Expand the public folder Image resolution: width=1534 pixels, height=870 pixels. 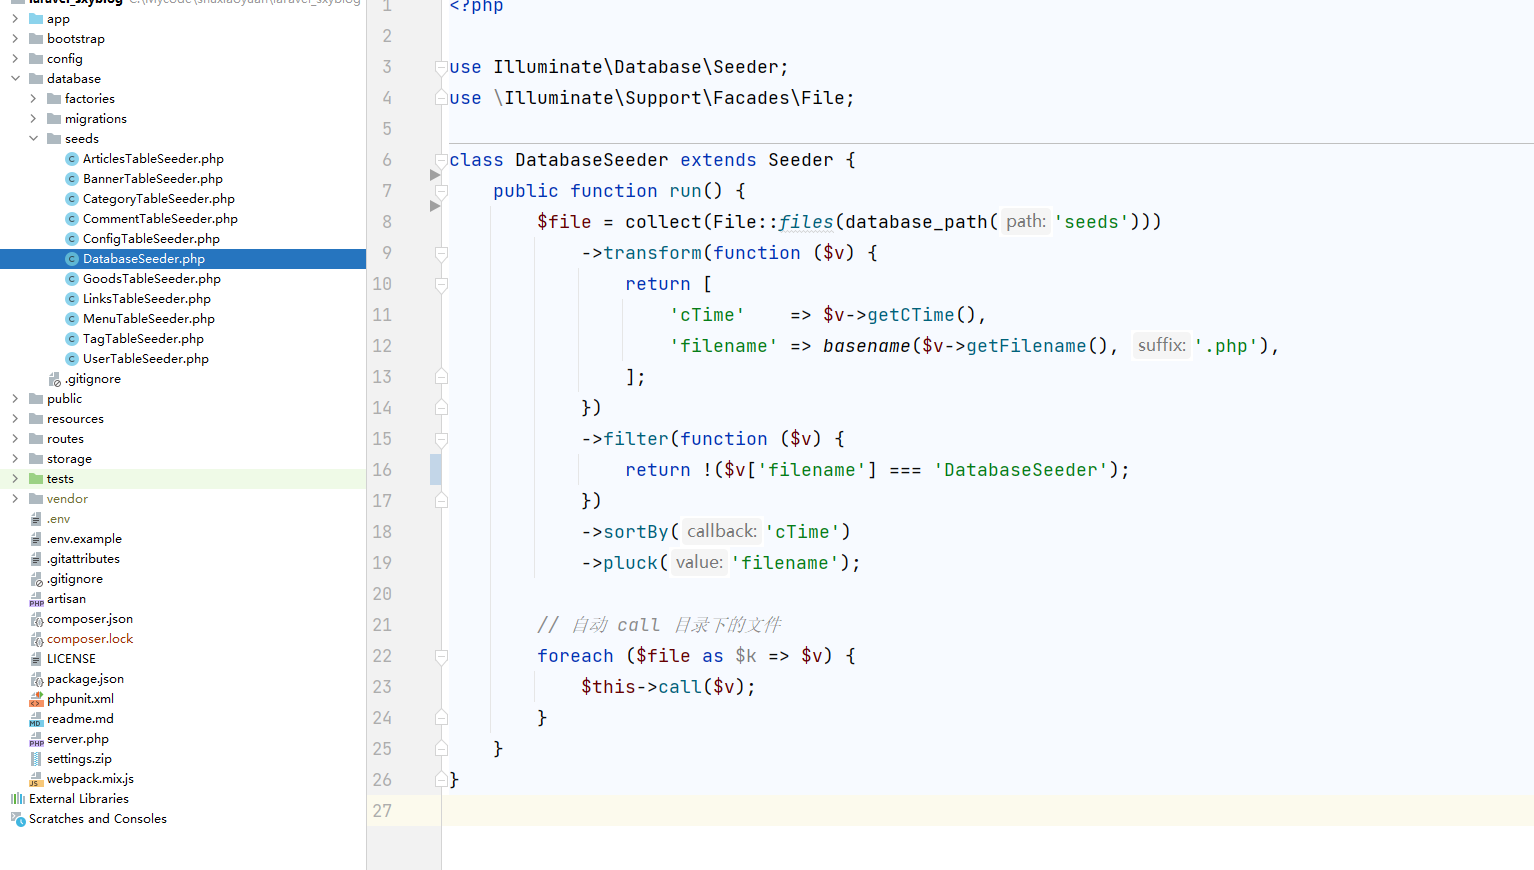[15, 399]
